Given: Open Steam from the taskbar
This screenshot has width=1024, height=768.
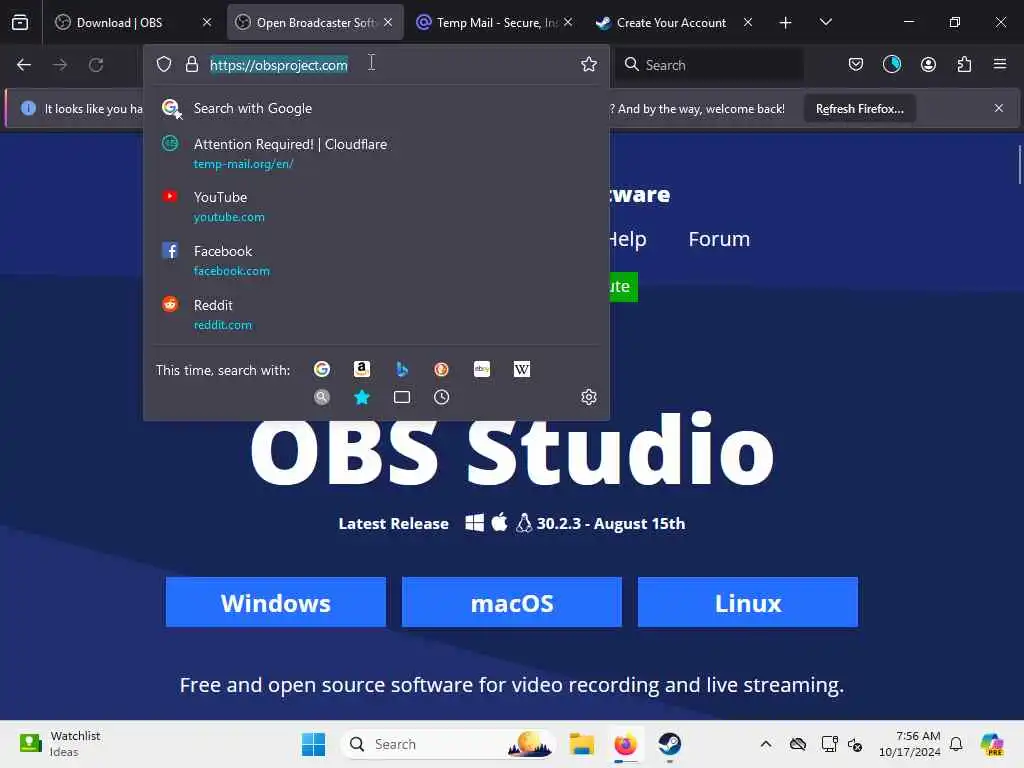Looking at the screenshot, I should pos(669,744).
